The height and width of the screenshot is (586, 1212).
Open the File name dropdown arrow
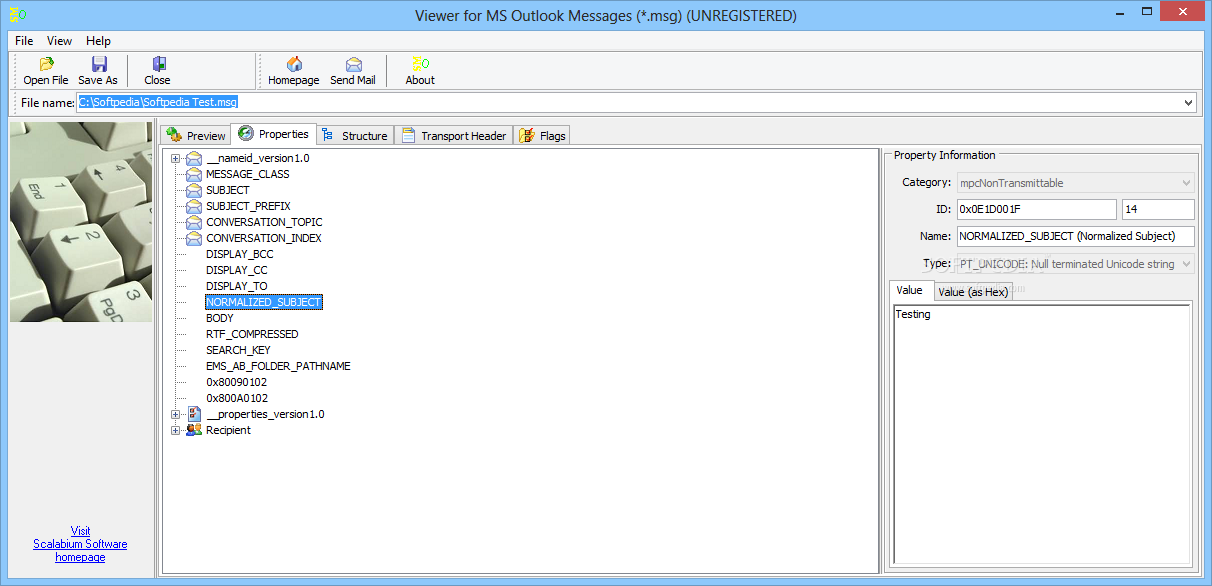[x=1188, y=102]
